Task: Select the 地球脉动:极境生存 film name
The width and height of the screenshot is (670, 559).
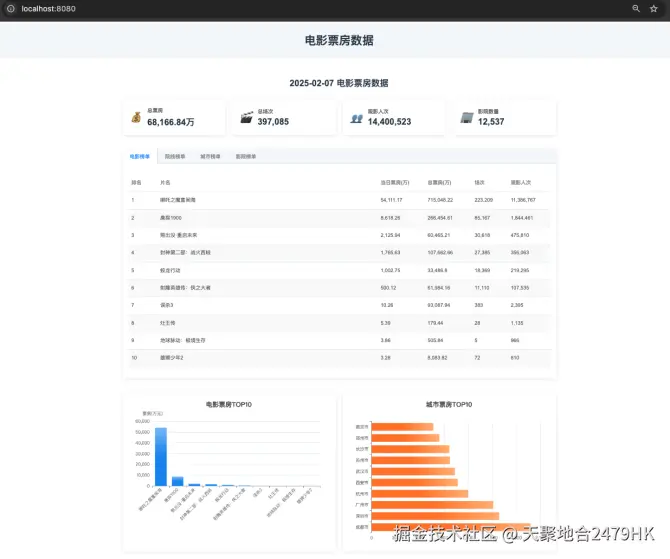Action: pyautogui.click(x=182, y=340)
